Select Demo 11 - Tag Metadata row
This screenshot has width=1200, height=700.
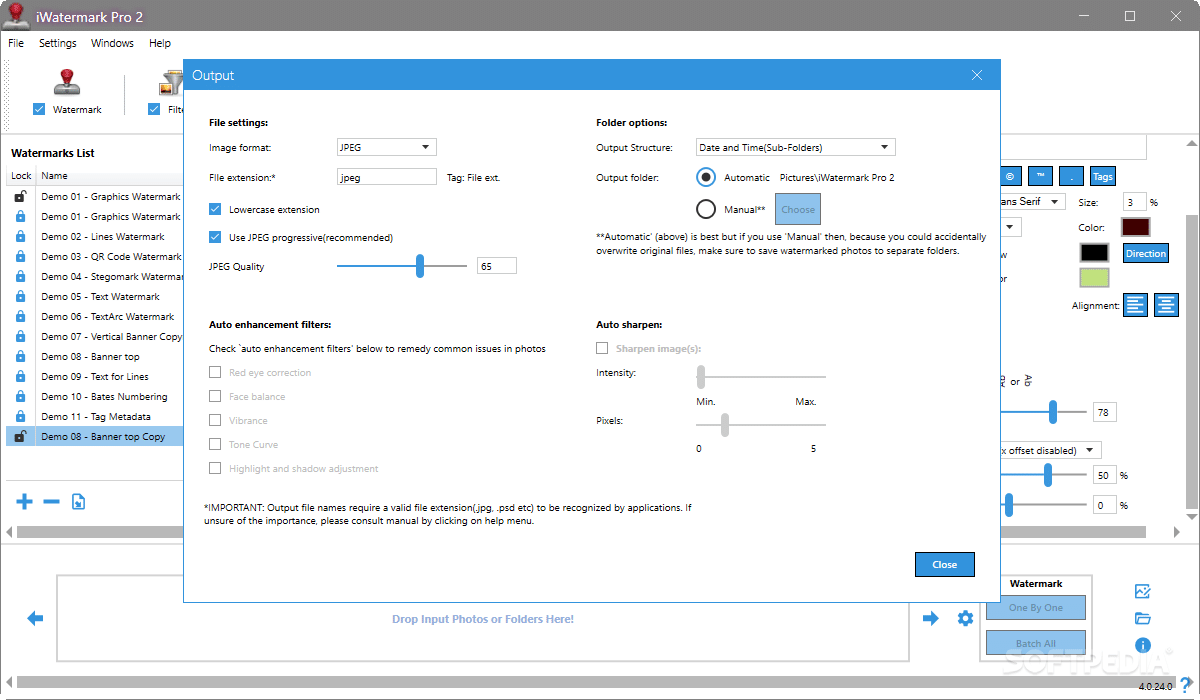pos(95,417)
